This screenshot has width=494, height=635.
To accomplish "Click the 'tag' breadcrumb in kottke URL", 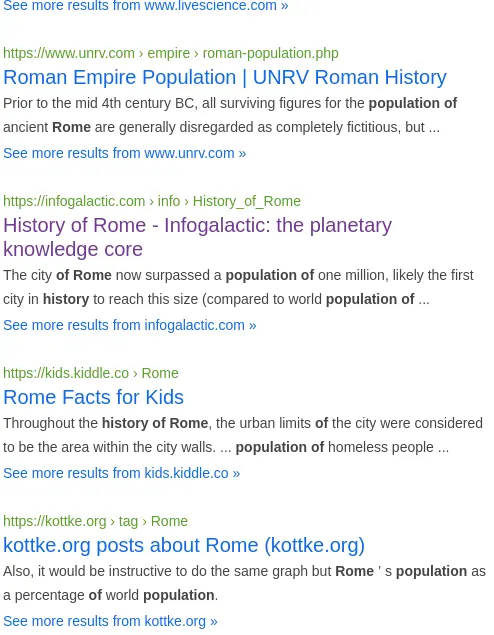I will click(128, 521).
